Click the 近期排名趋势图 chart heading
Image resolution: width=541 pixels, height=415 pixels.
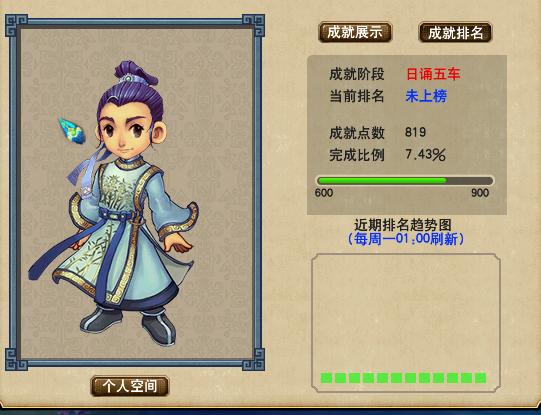click(403, 225)
